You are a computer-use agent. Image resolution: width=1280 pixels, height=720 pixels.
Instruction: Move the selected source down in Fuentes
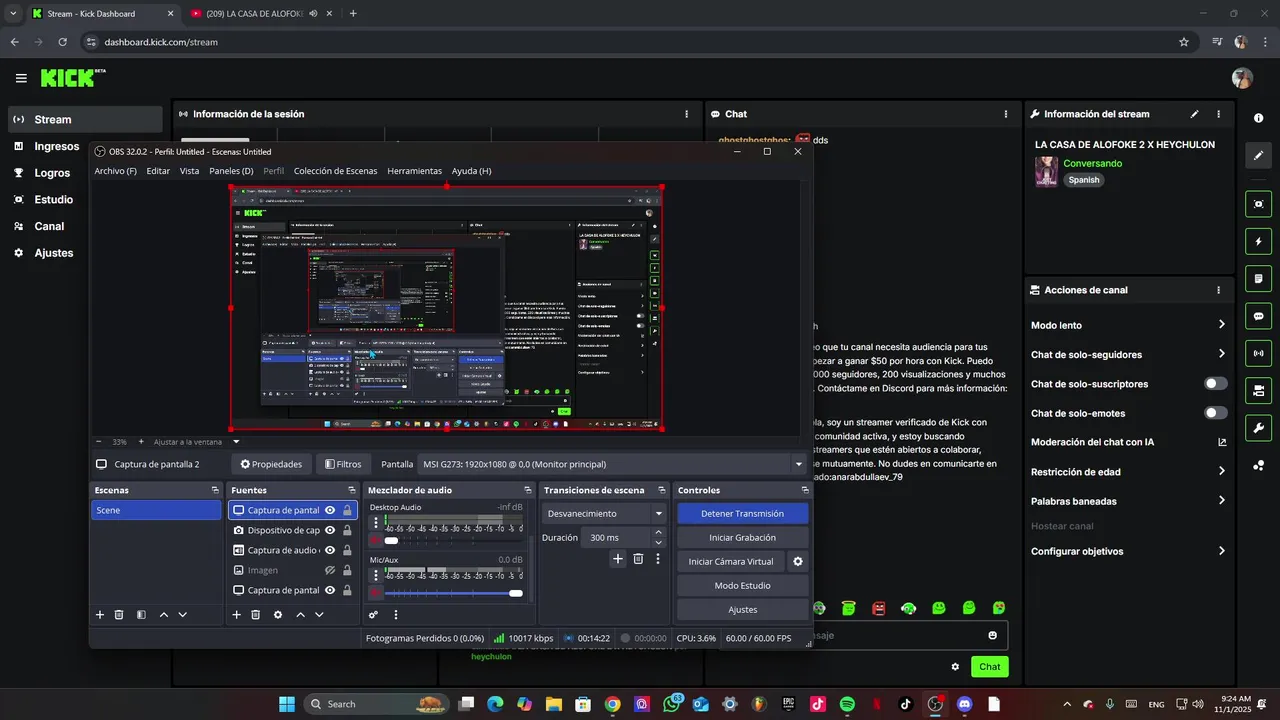click(319, 615)
